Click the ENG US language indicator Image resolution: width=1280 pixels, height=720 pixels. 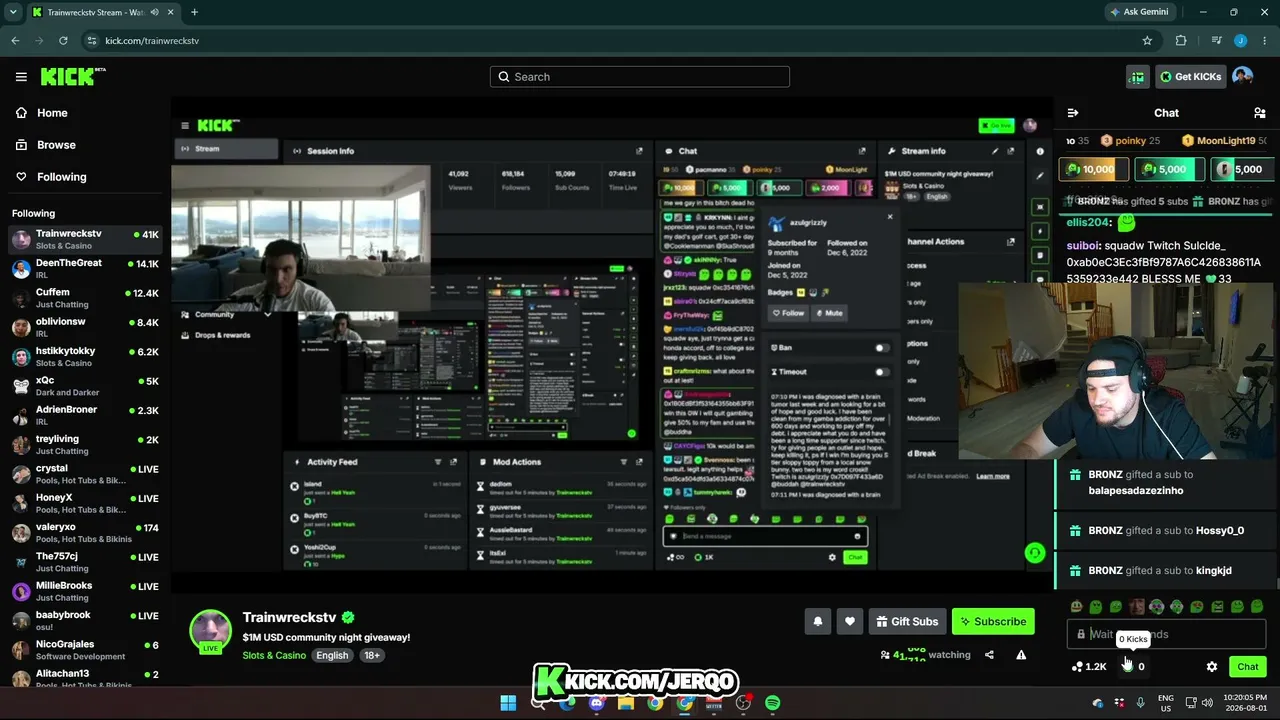[x=1166, y=702]
